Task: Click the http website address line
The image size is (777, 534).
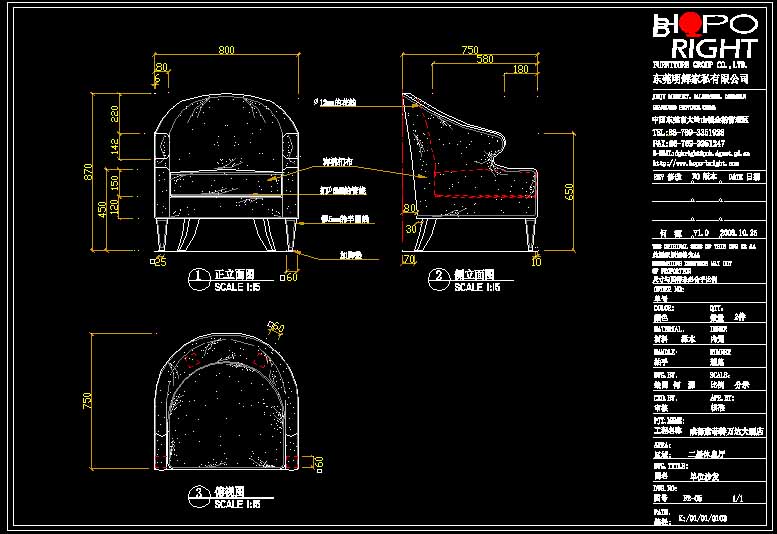Action: 696,163
